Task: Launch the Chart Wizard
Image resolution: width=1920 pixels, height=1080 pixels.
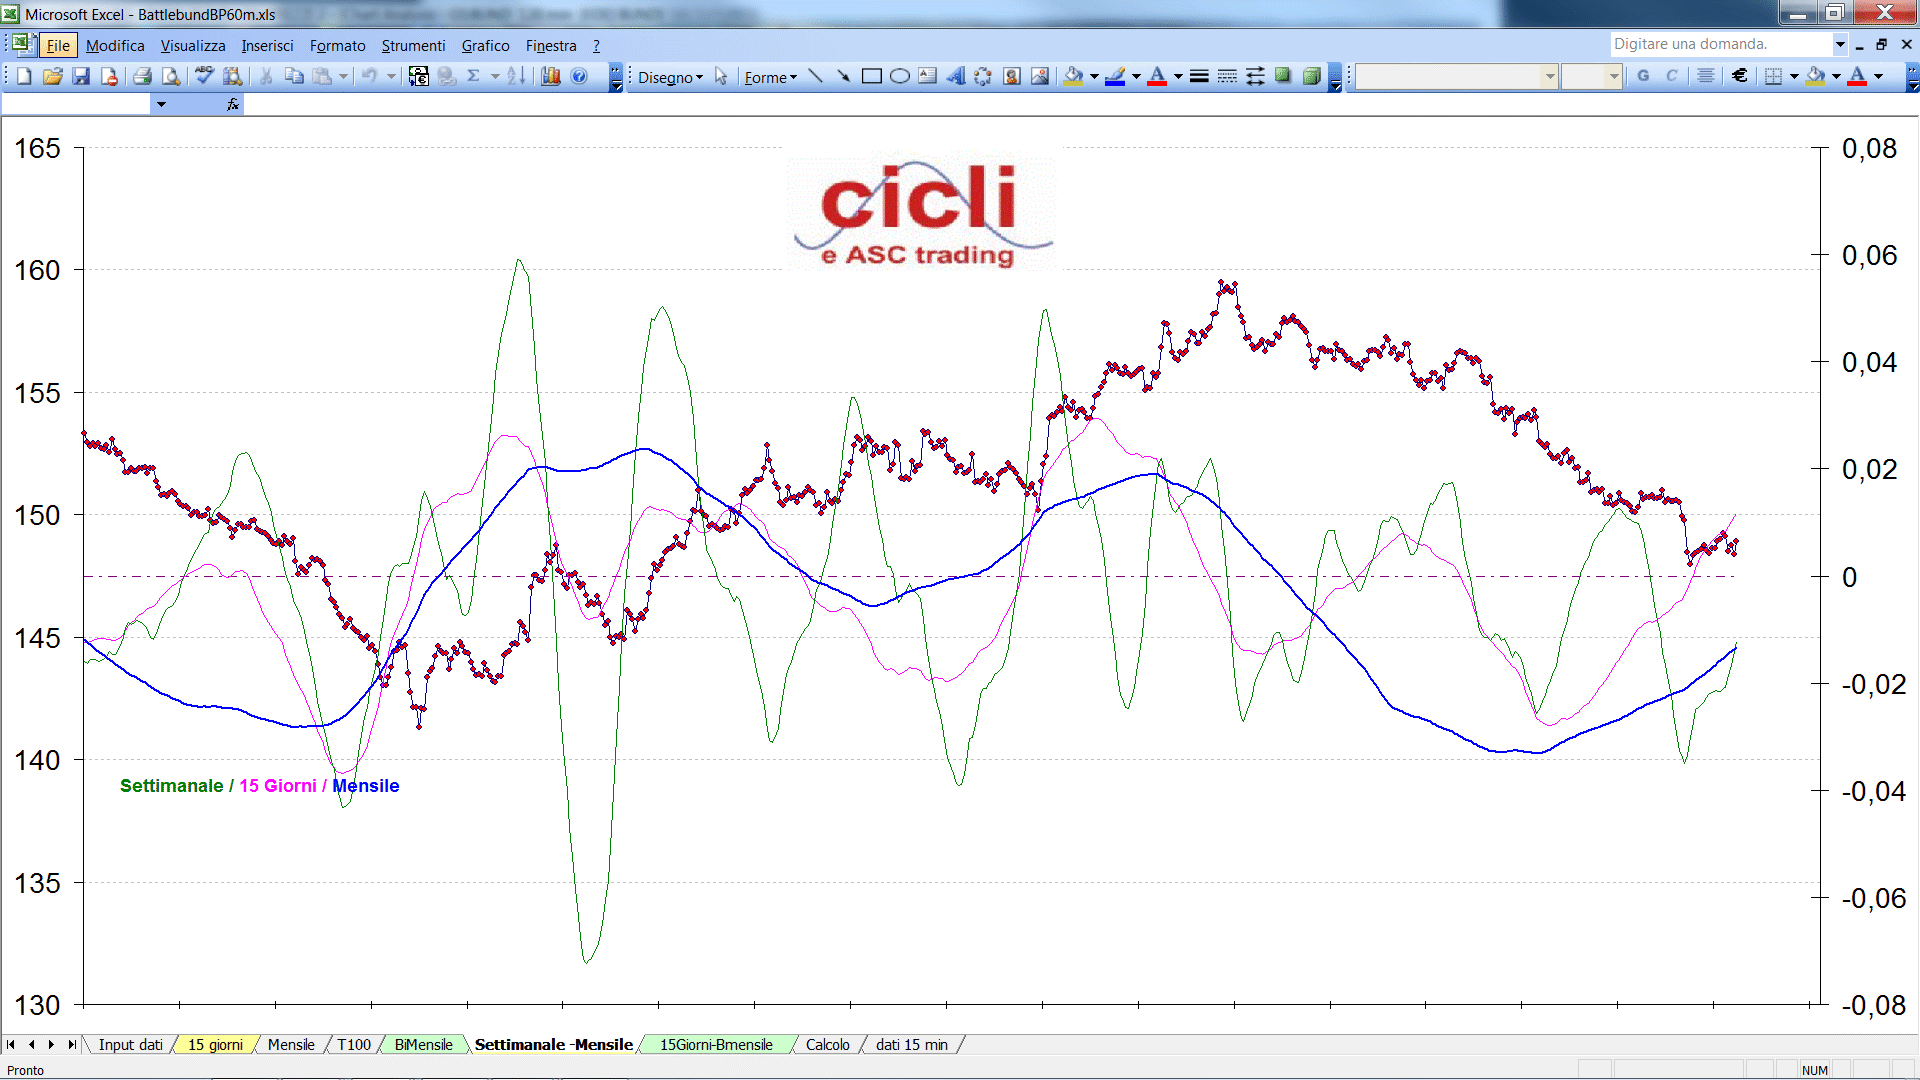Action: [550, 76]
